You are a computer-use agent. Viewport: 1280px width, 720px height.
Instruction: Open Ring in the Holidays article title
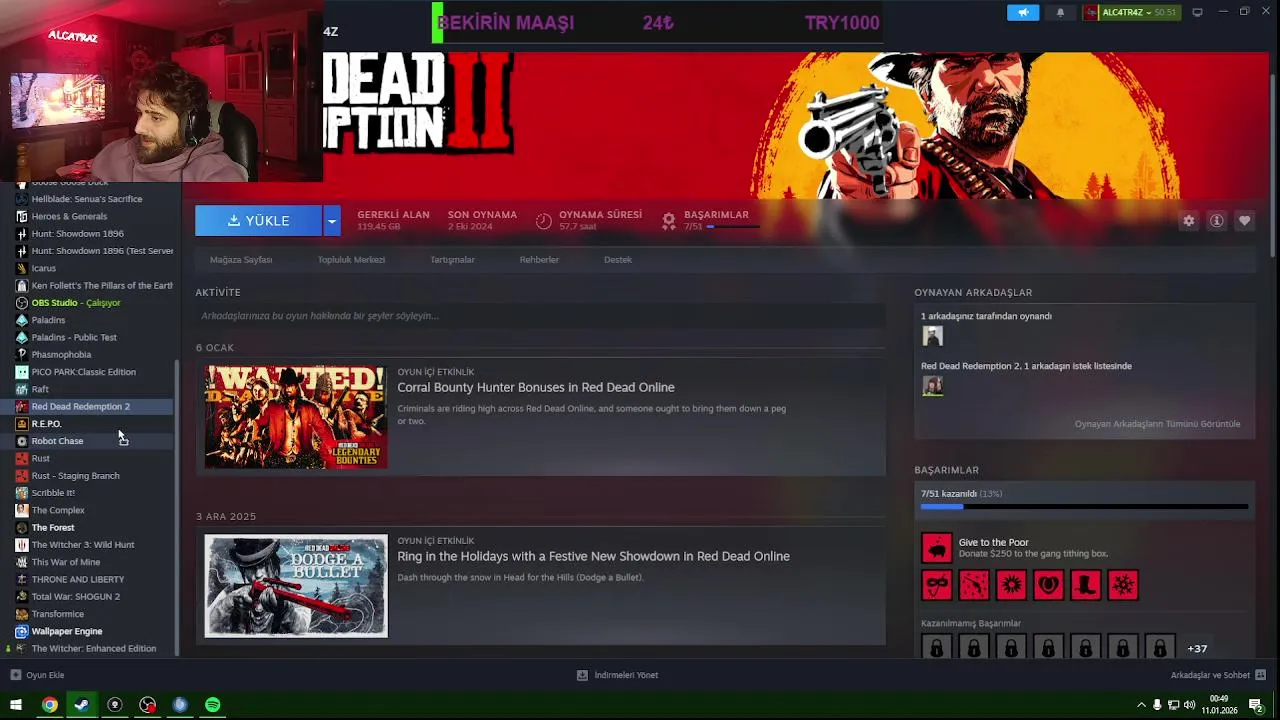click(x=593, y=556)
